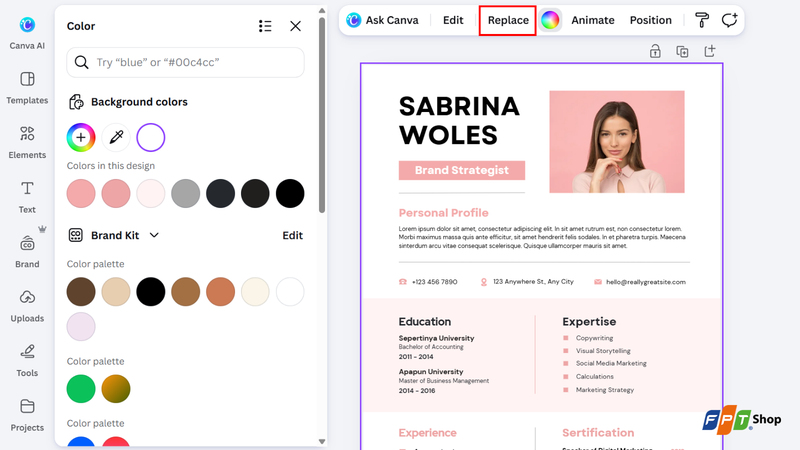800x450 pixels.
Task: Click the add comment icon
Action: [x=730, y=20]
